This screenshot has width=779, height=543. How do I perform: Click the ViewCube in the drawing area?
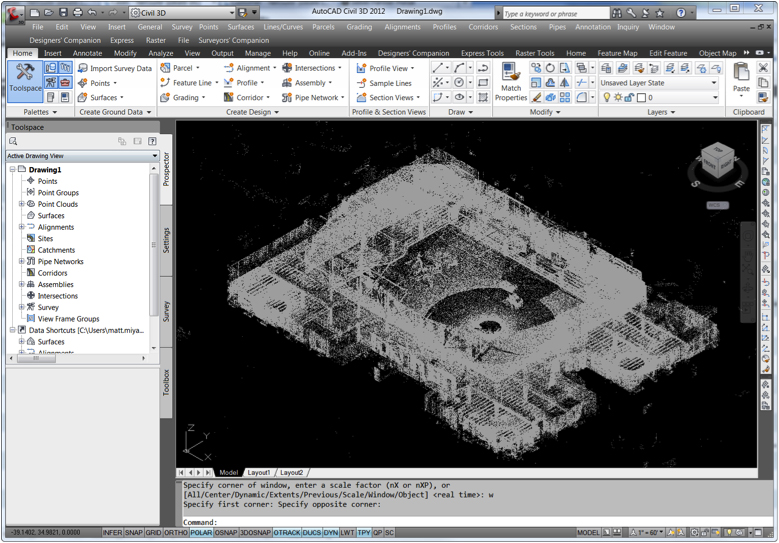click(x=717, y=162)
